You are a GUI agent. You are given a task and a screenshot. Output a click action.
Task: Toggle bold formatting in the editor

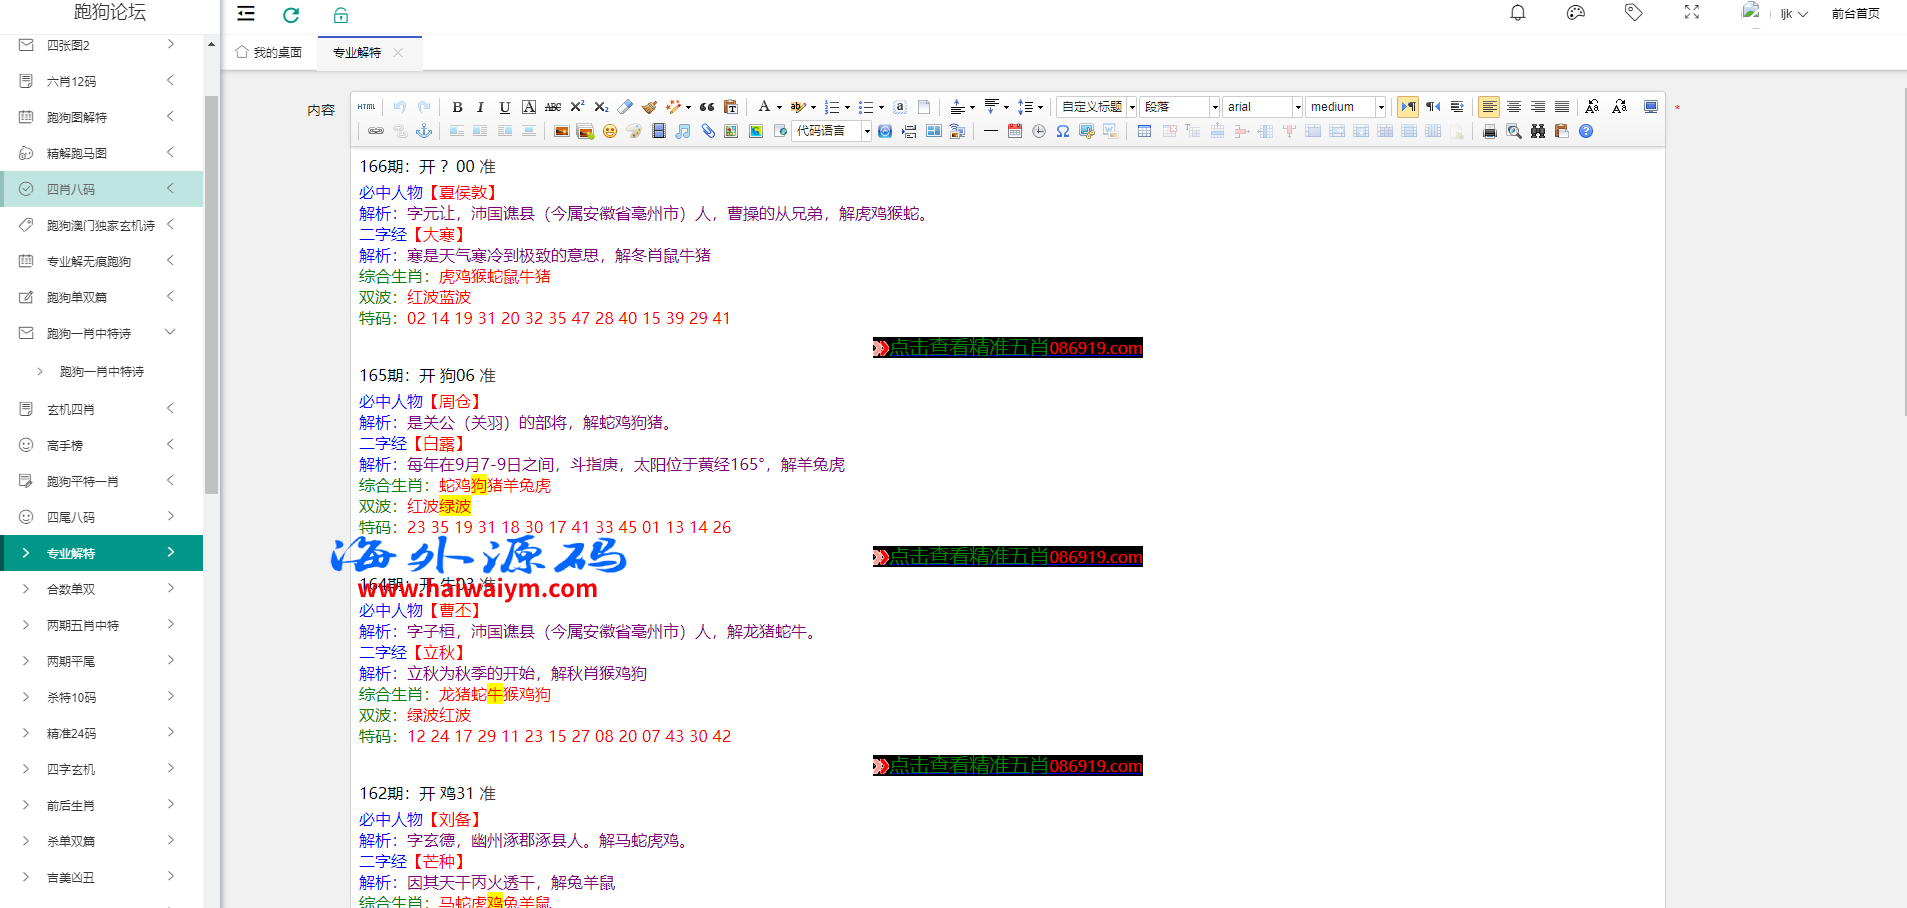tap(457, 107)
